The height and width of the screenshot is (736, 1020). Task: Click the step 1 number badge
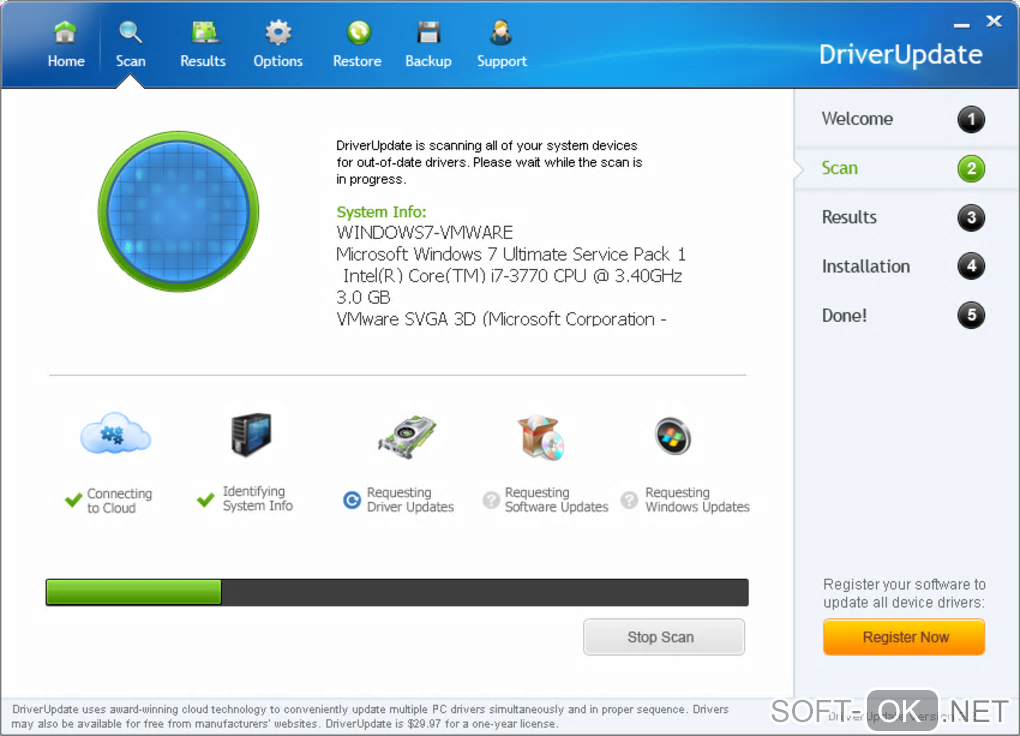tap(971, 119)
